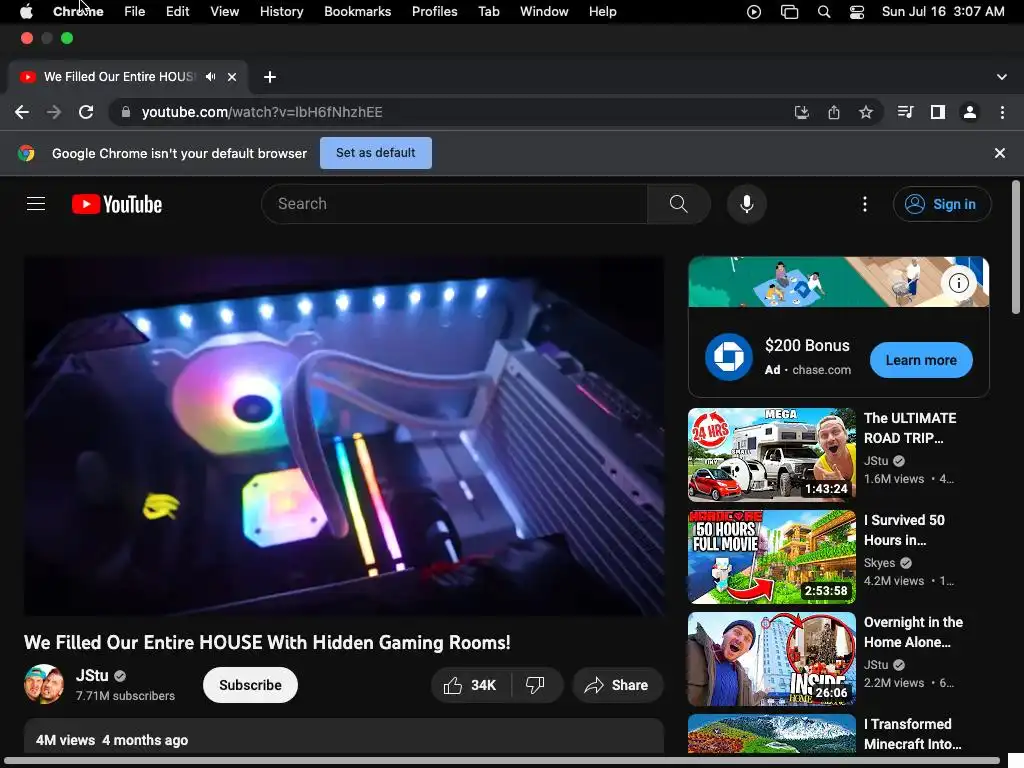Click the now playing icon in menu bar
Screen dimensions: 1024x768
click(x=754, y=12)
